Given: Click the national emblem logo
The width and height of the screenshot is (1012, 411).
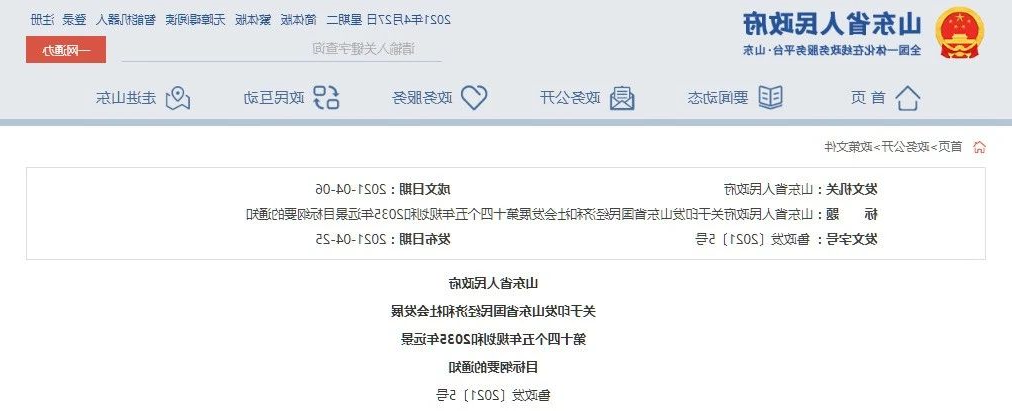Looking at the screenshot, I should coord(960,32).
